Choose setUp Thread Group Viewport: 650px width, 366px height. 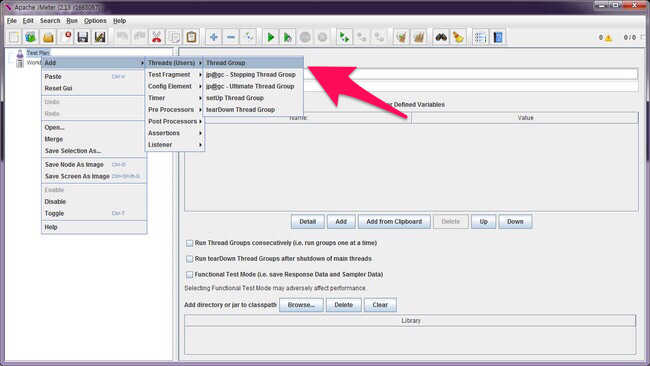pos(253,98)
